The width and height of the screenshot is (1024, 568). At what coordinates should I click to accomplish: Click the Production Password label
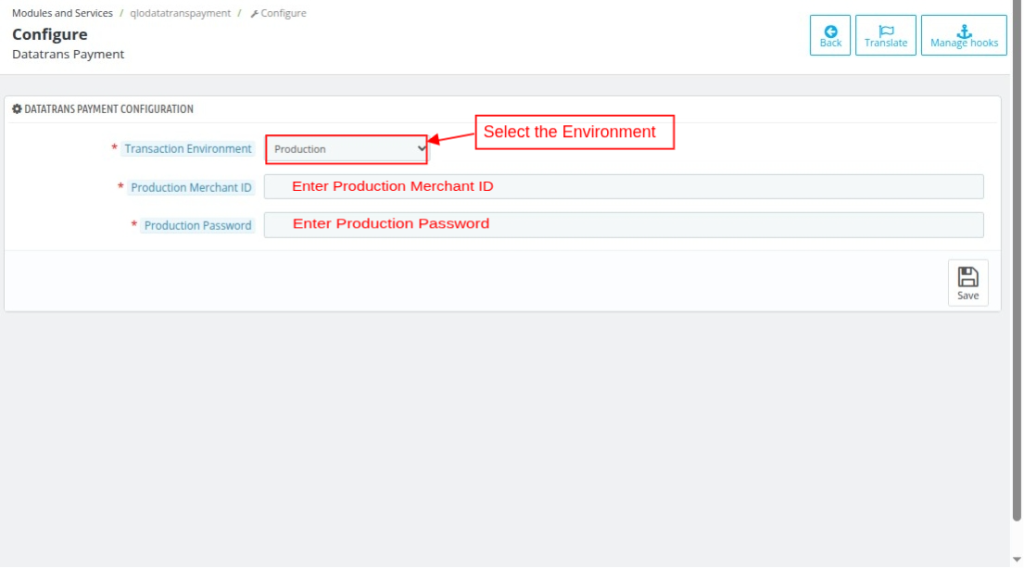(x=198, y=225)
